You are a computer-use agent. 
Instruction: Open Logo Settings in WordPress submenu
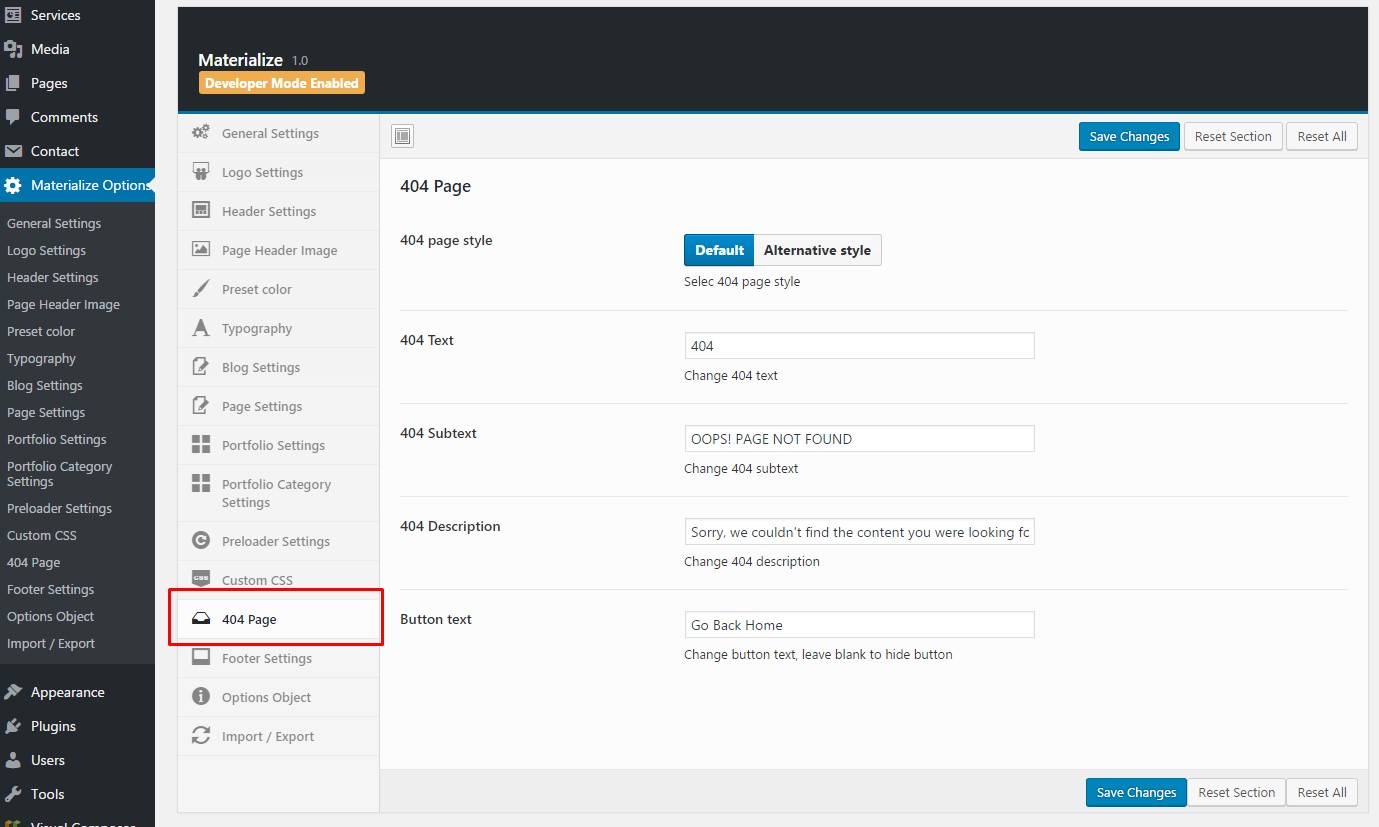coord(46,250)
